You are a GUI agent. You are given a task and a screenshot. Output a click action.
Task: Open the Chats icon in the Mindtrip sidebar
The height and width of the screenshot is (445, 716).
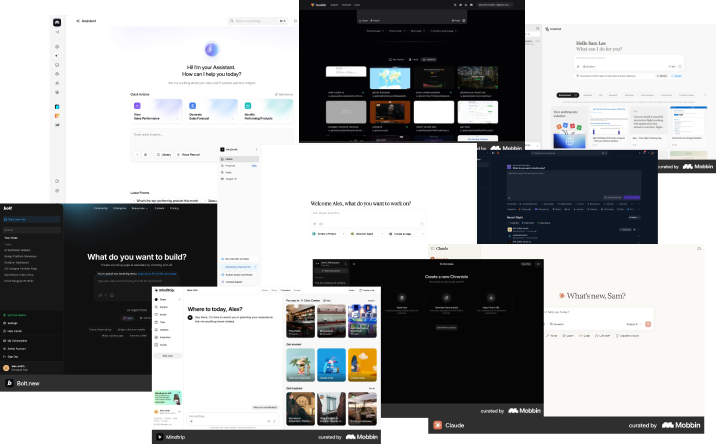click(x=157, y=299)
